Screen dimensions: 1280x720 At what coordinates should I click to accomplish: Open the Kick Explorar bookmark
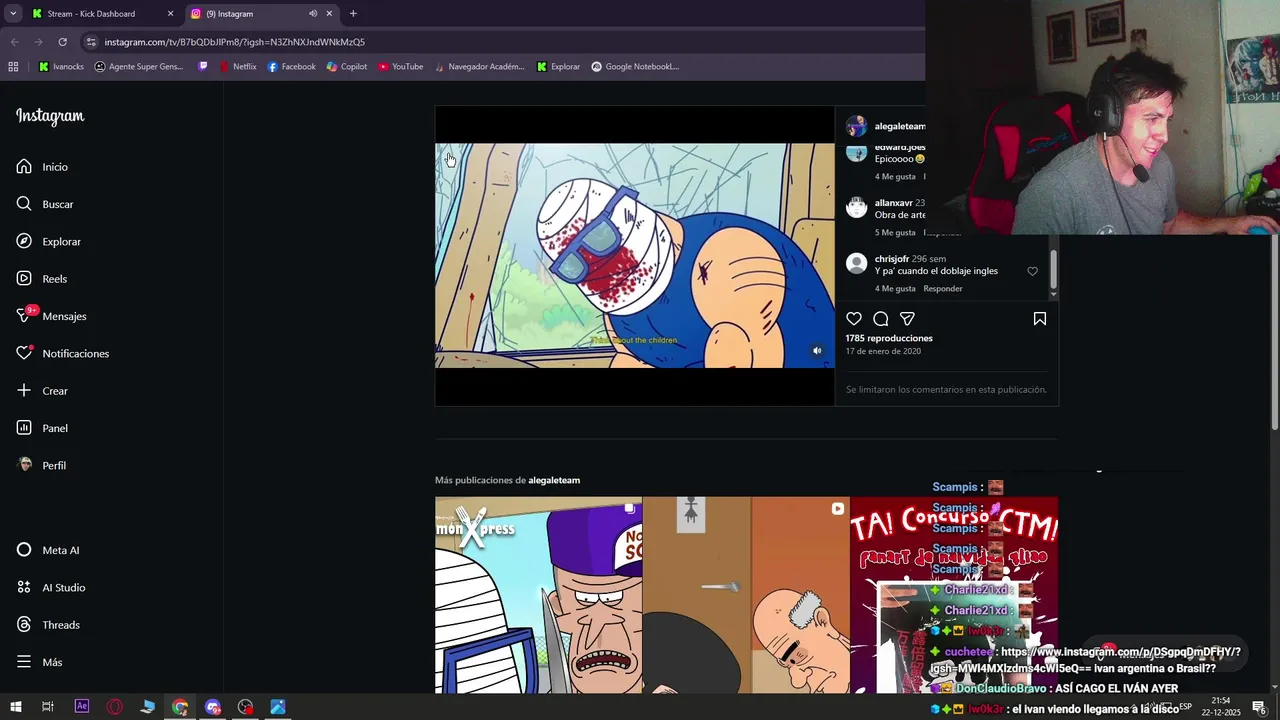[558, 67]
